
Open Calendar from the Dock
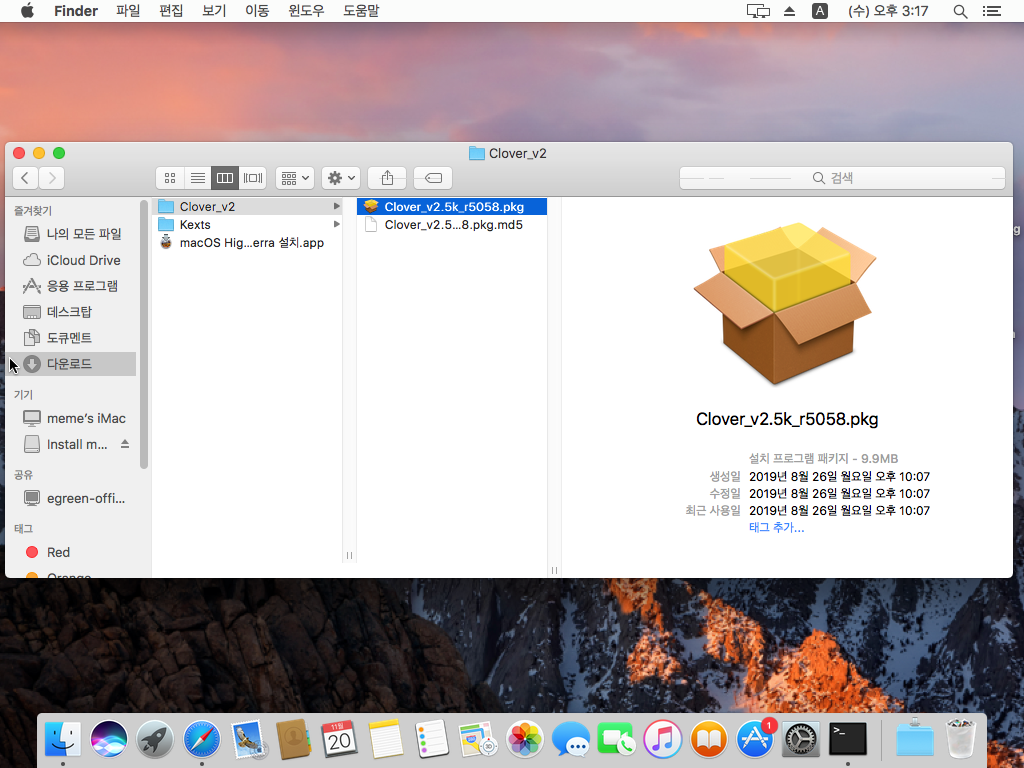340,739
